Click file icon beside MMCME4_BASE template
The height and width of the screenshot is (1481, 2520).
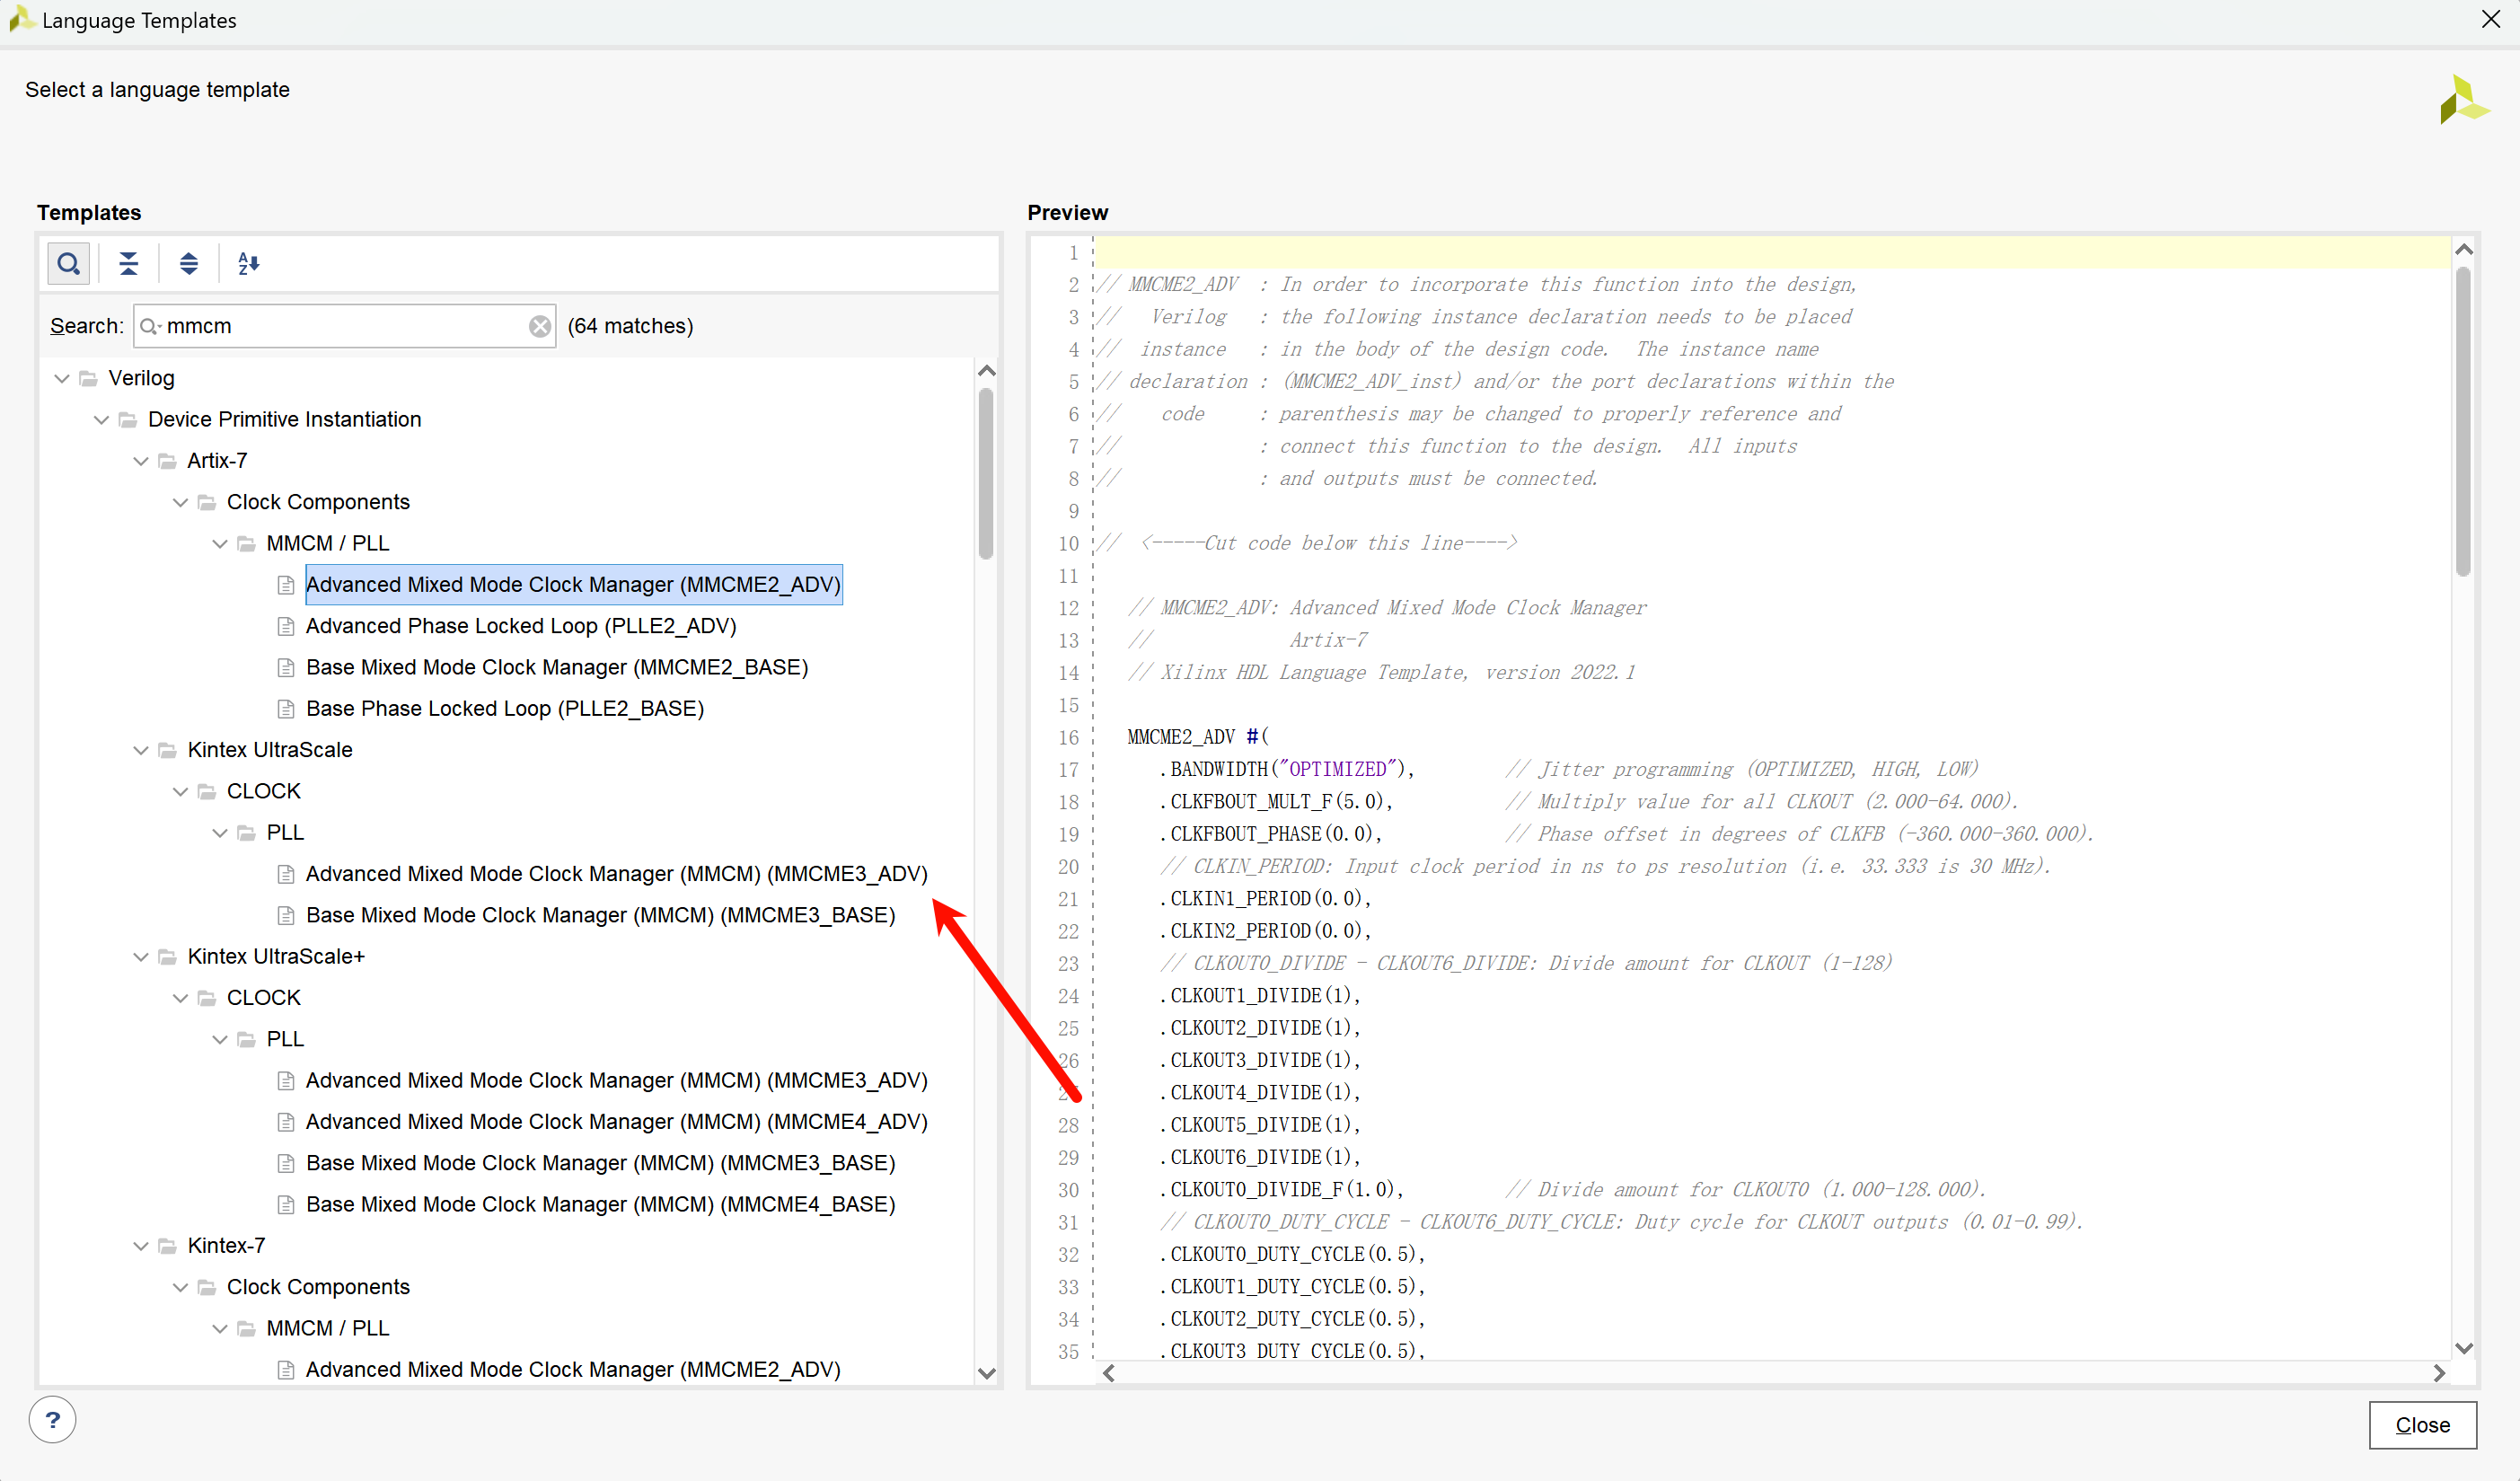[x=286, y=1205]
